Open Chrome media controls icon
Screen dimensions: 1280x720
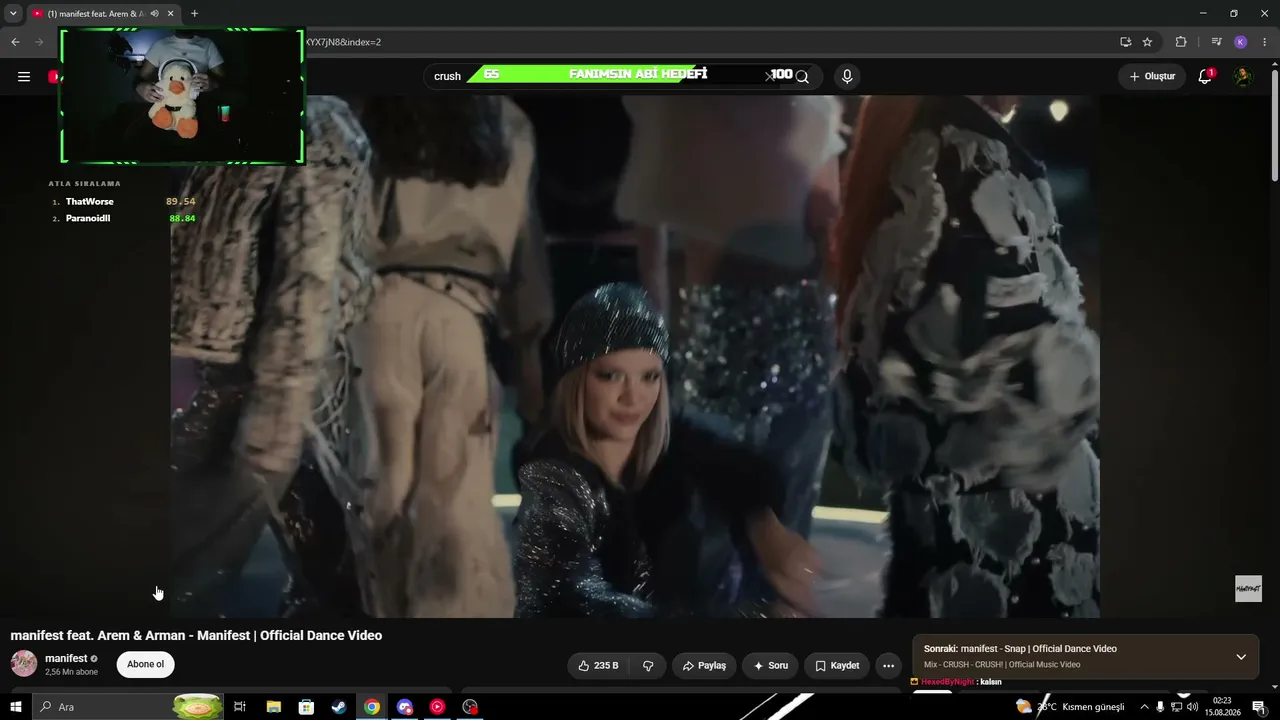tap(1216, 42)
